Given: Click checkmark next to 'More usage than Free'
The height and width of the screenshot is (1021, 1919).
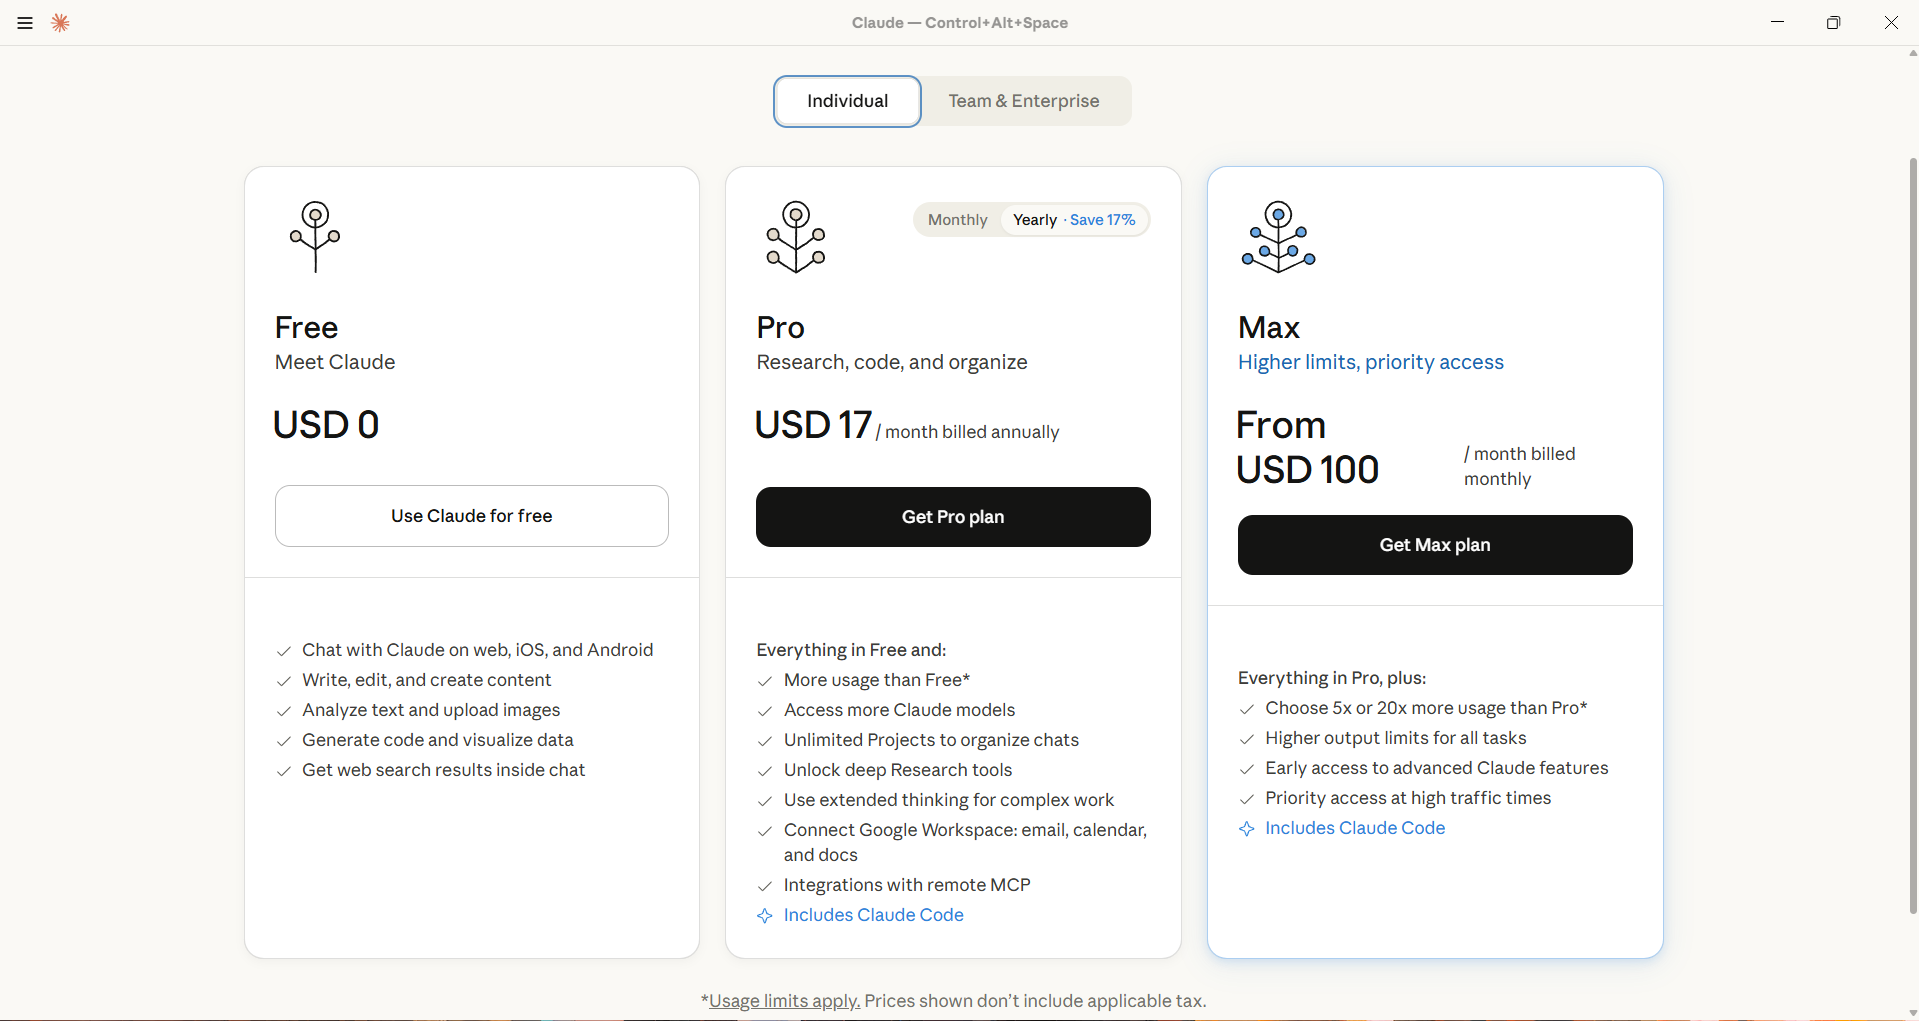Looking at the screenshot, I should coord(765,681).
